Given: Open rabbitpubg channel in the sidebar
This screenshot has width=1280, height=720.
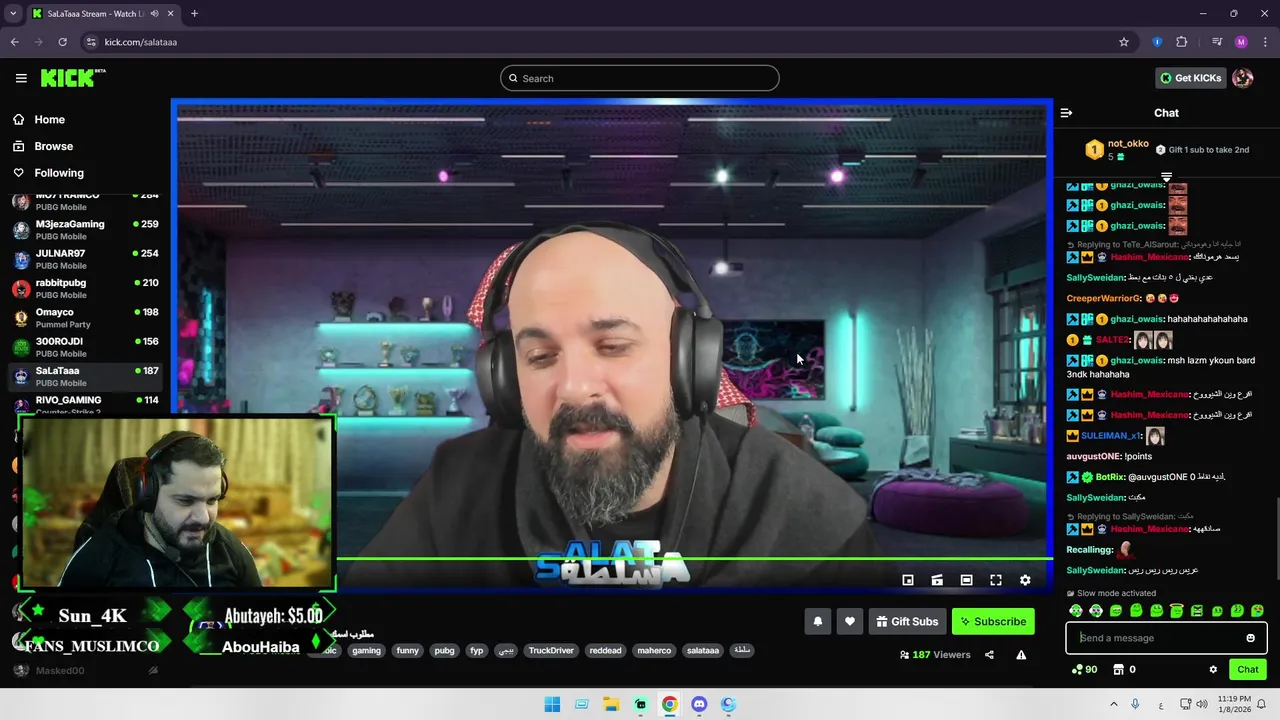Looking at the screenshot, I should (86, 288).
